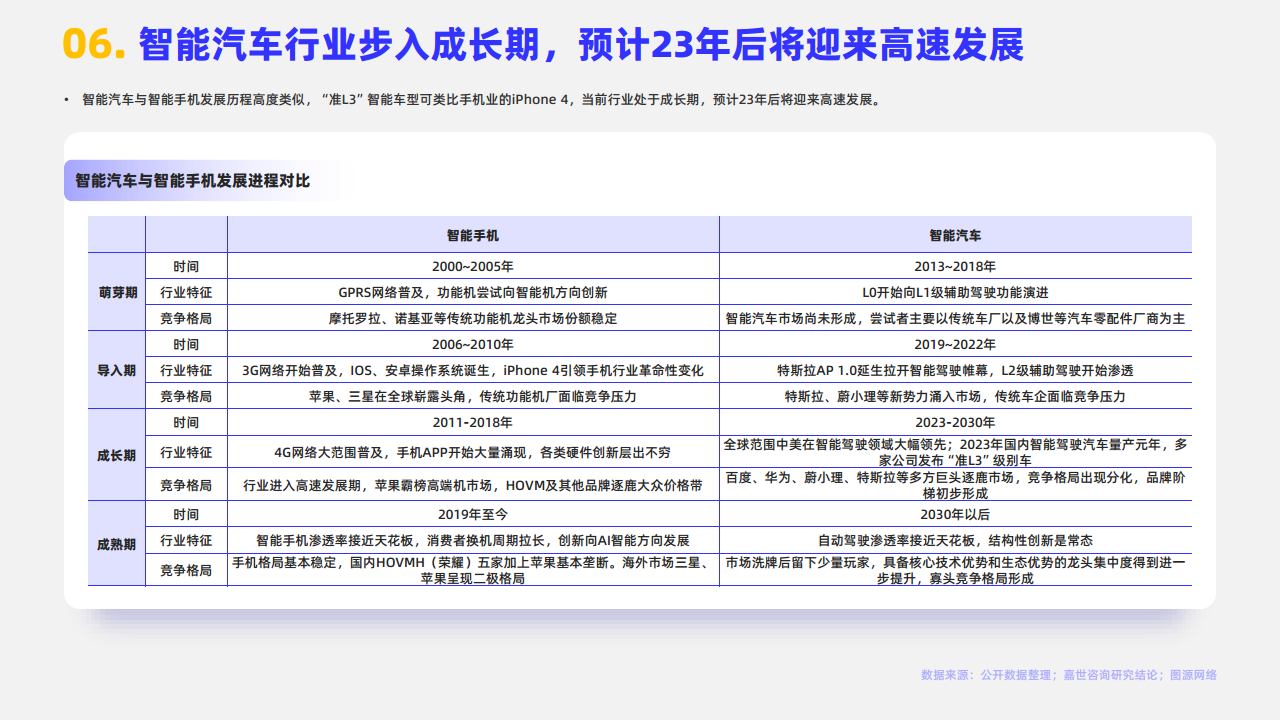Click the slide title '06. 智能汽车行业步入成长期'

544,44
